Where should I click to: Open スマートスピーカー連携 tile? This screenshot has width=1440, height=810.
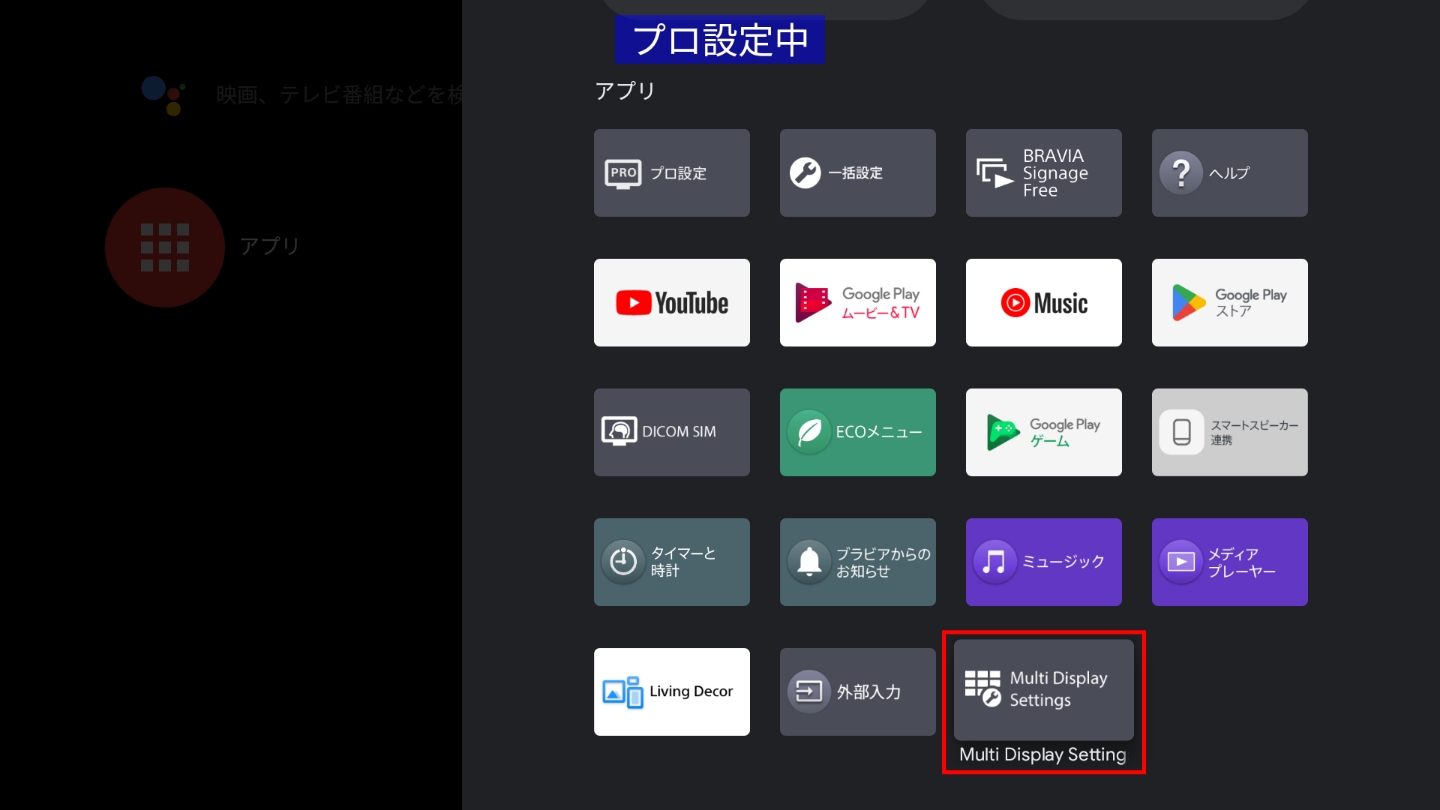click(x=1229, y=432)
